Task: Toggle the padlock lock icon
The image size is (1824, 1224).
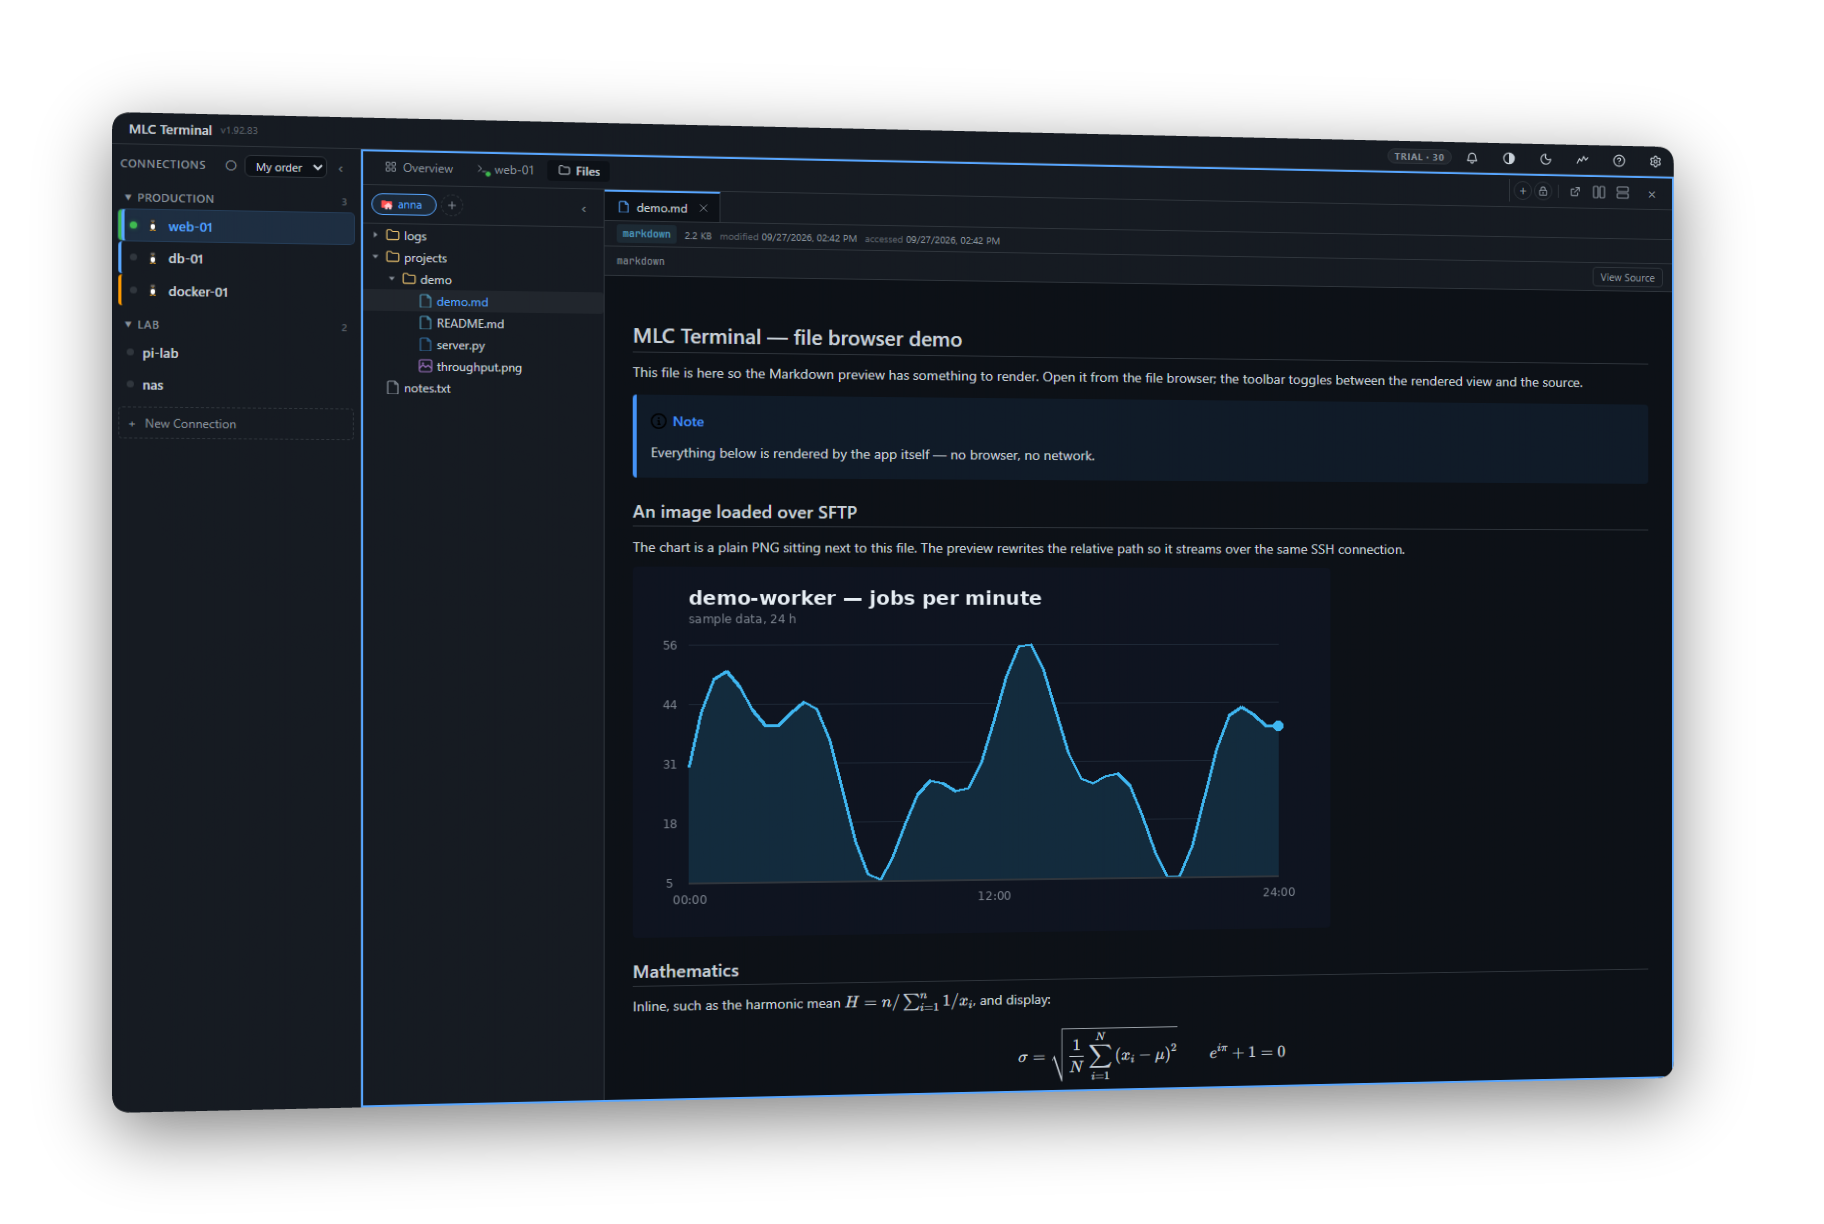Action: (x=1543, y=191)
